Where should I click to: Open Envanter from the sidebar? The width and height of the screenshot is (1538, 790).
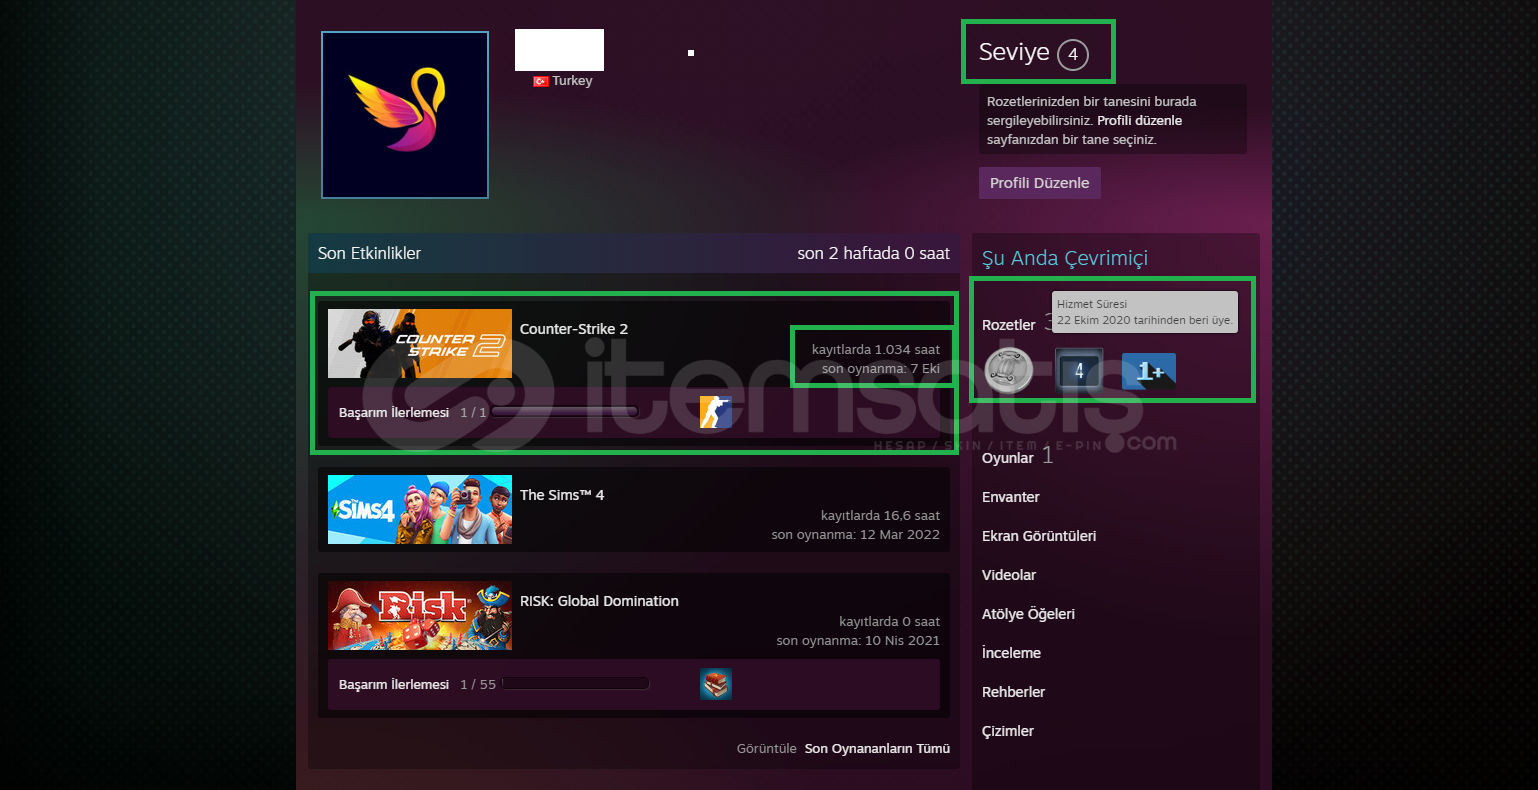pos(1011,497)
